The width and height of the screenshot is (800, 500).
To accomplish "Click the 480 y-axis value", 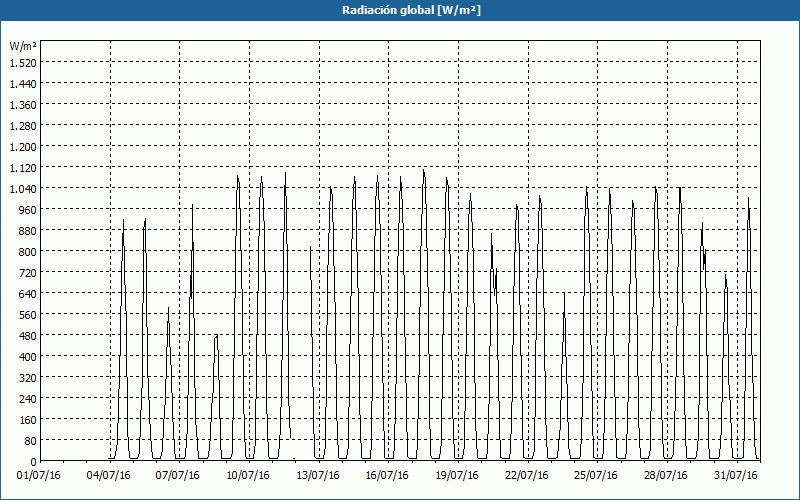I will point(28,336).
